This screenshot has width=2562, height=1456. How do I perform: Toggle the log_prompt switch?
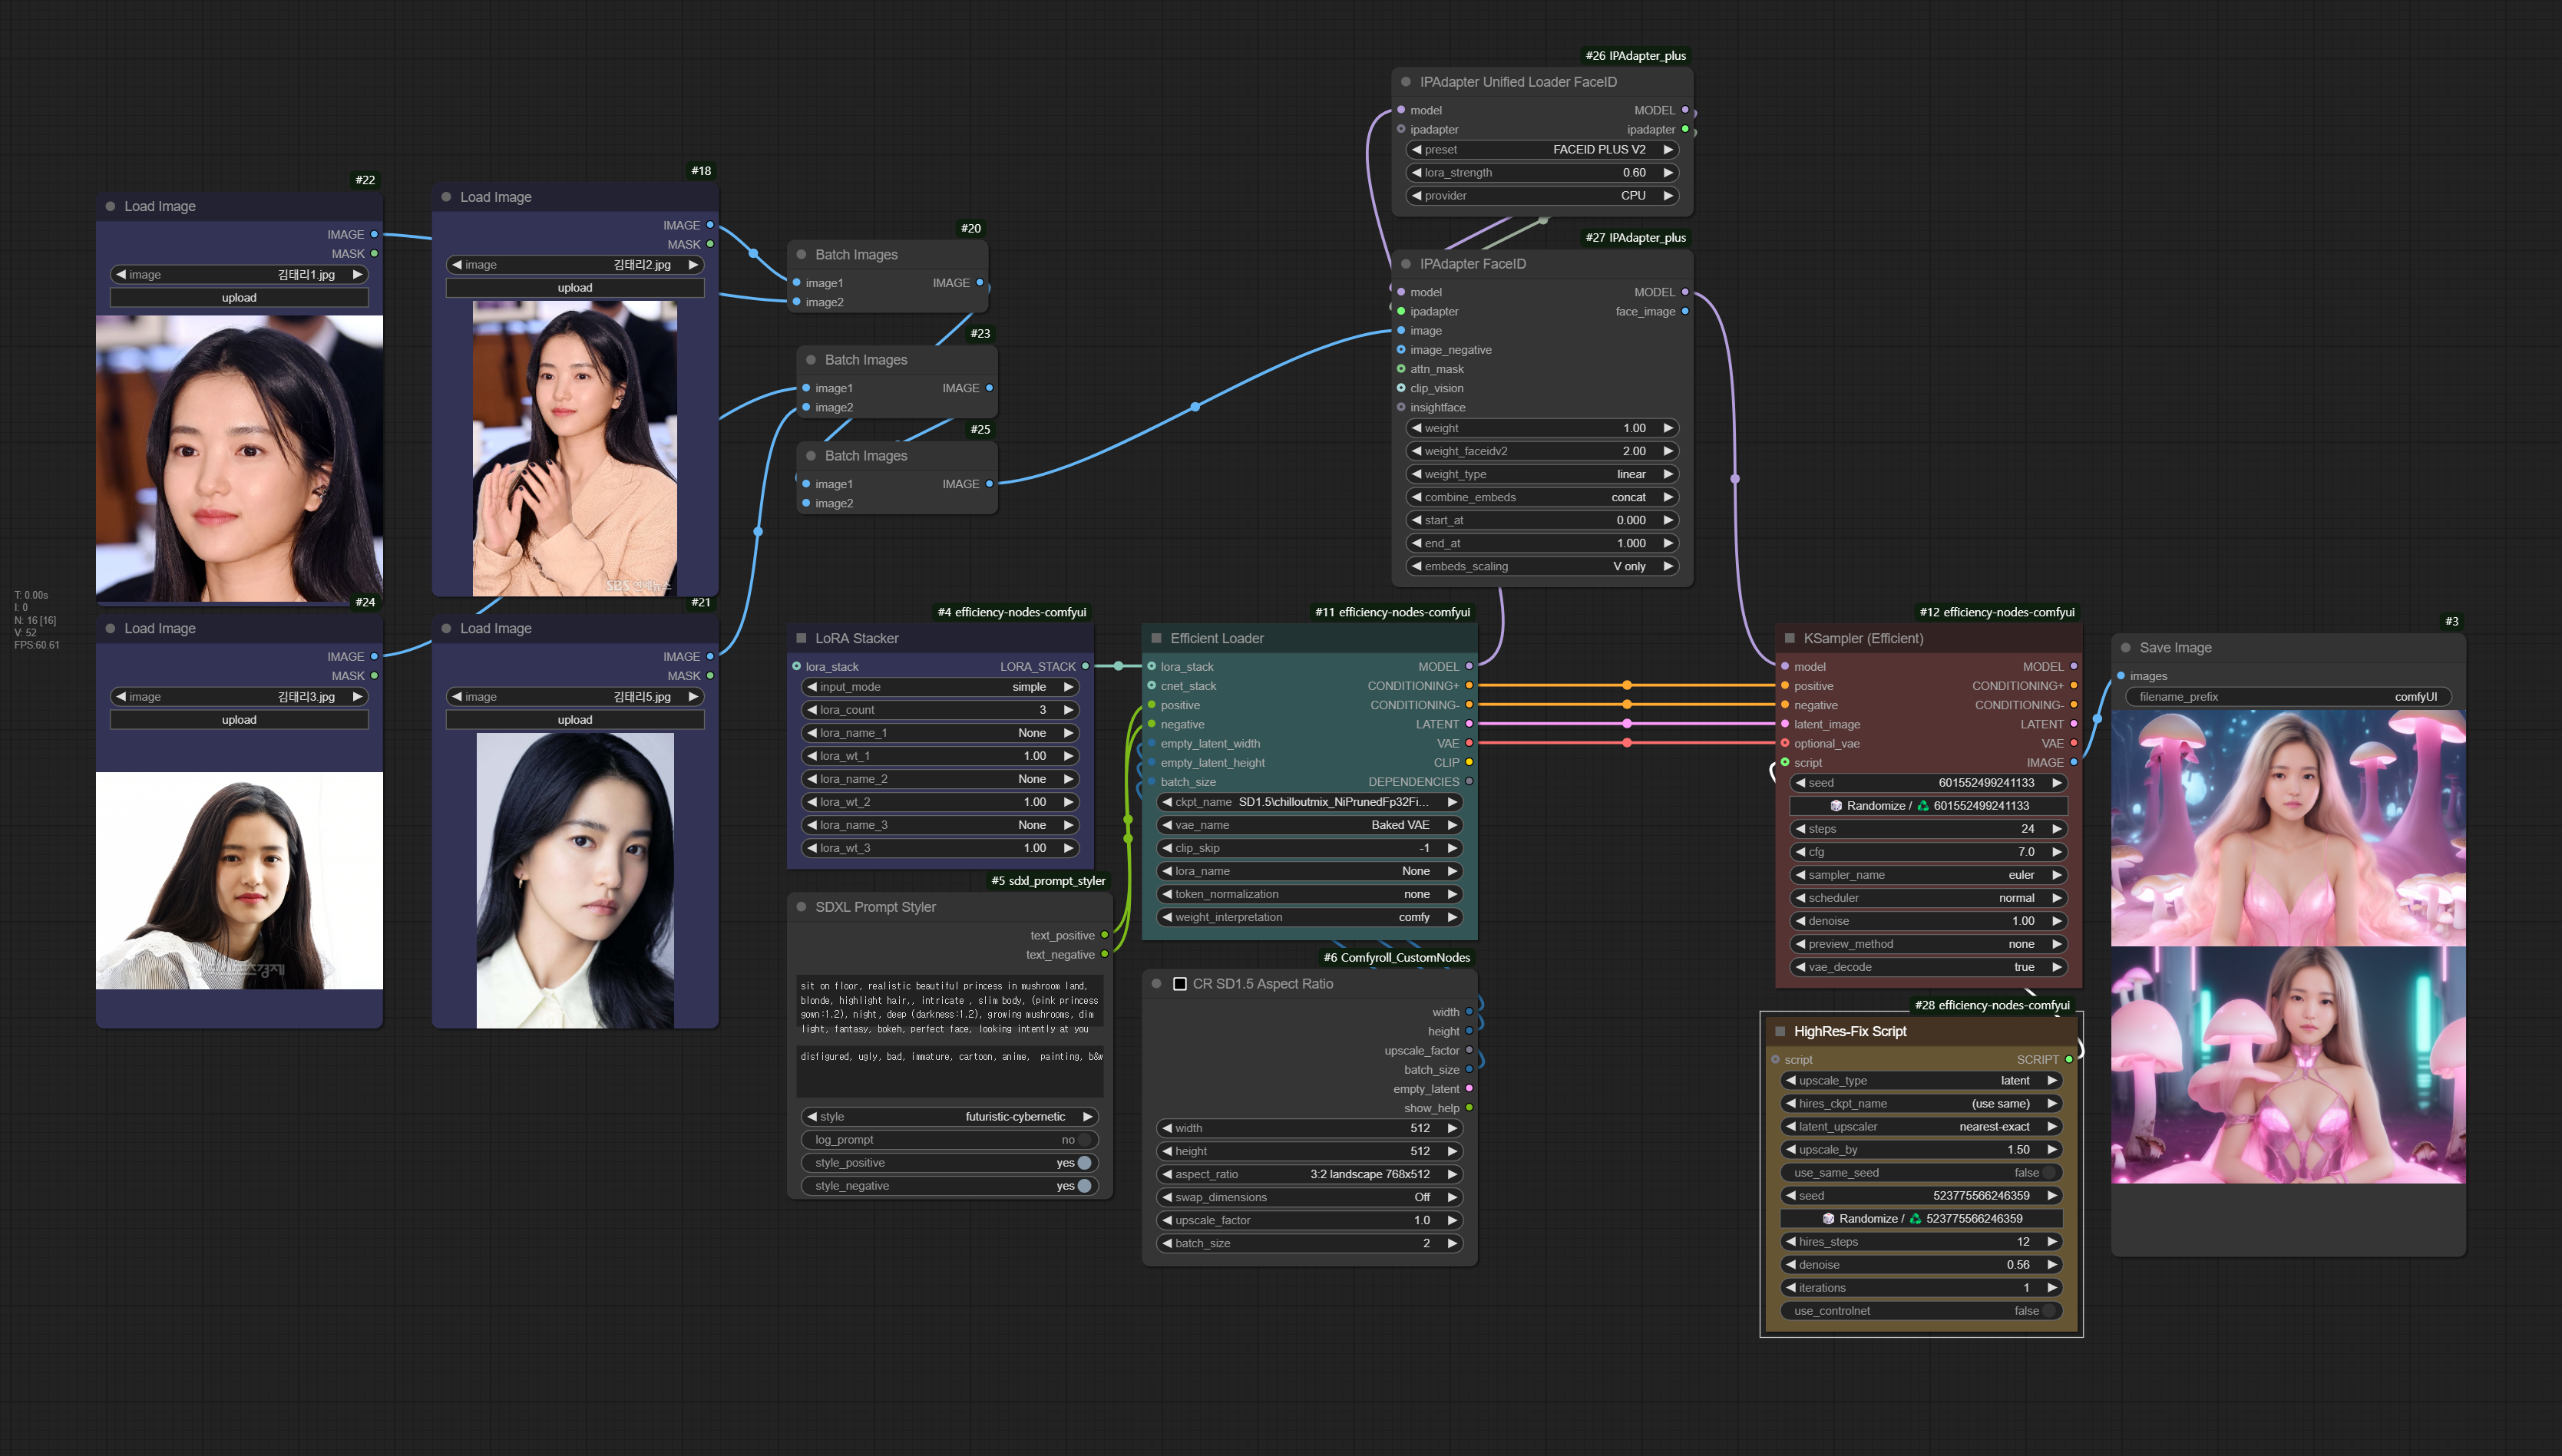(1084, 1140)
